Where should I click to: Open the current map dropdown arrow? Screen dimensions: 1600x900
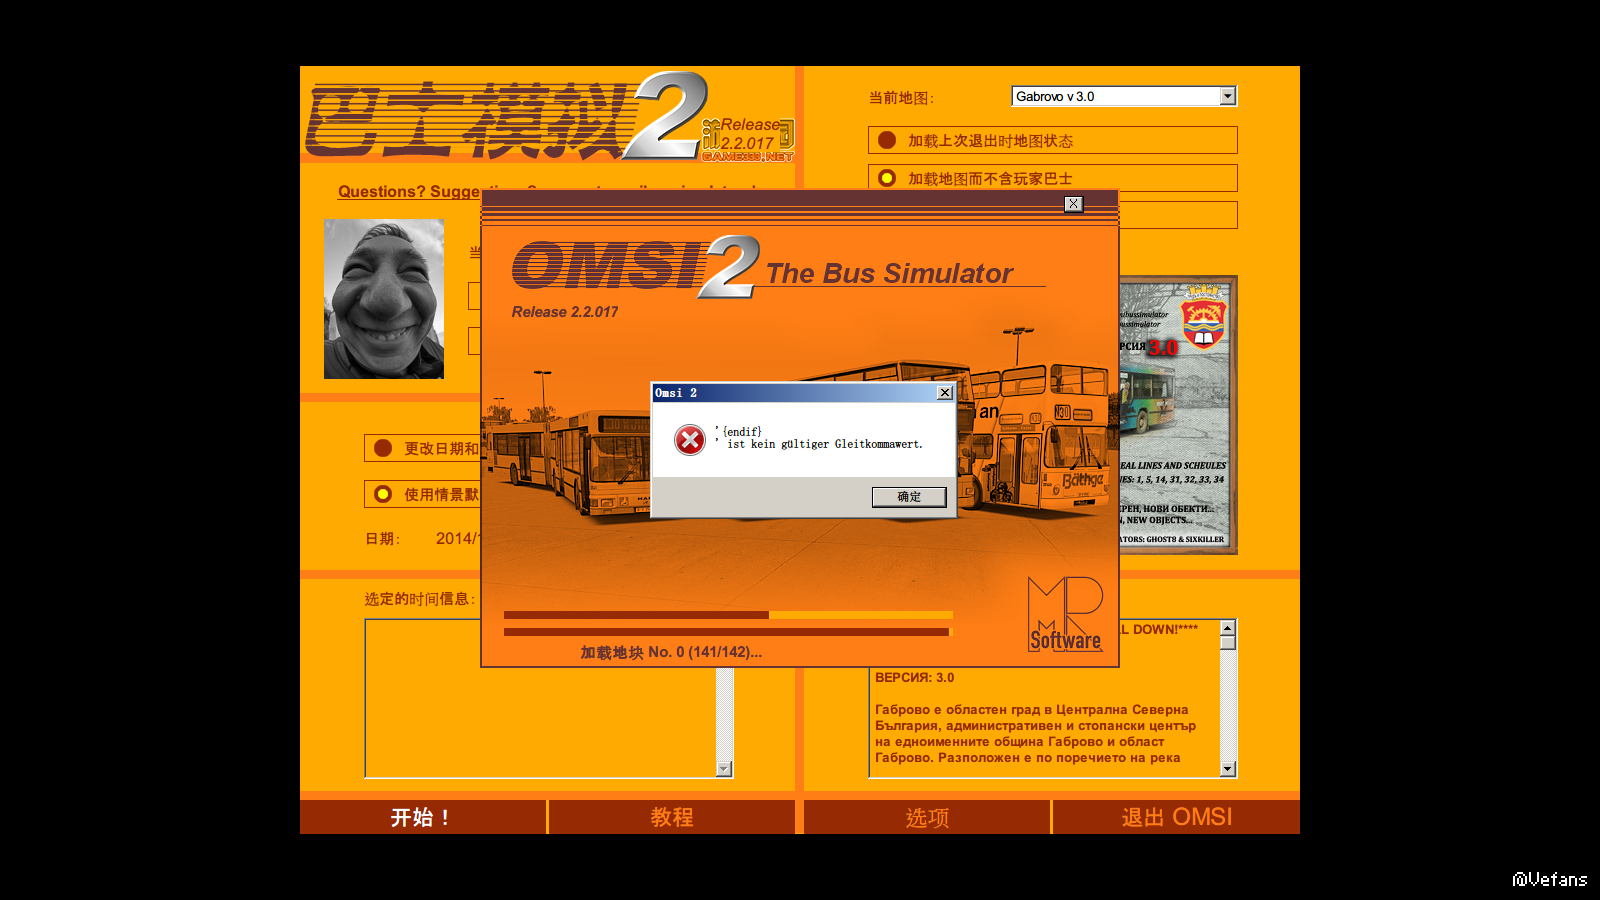(1228, 96)
